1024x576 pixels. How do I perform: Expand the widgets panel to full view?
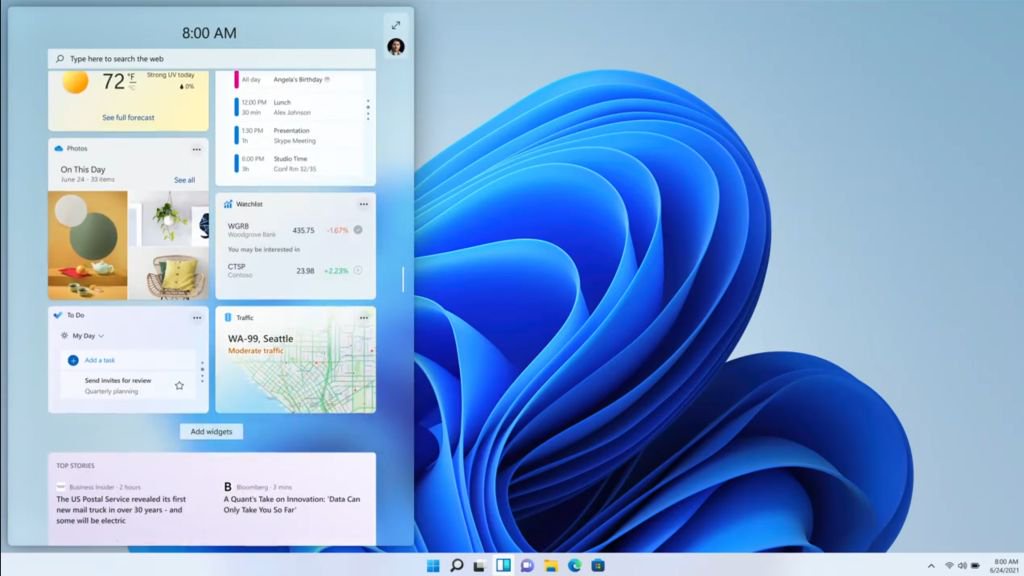point(396,25)
